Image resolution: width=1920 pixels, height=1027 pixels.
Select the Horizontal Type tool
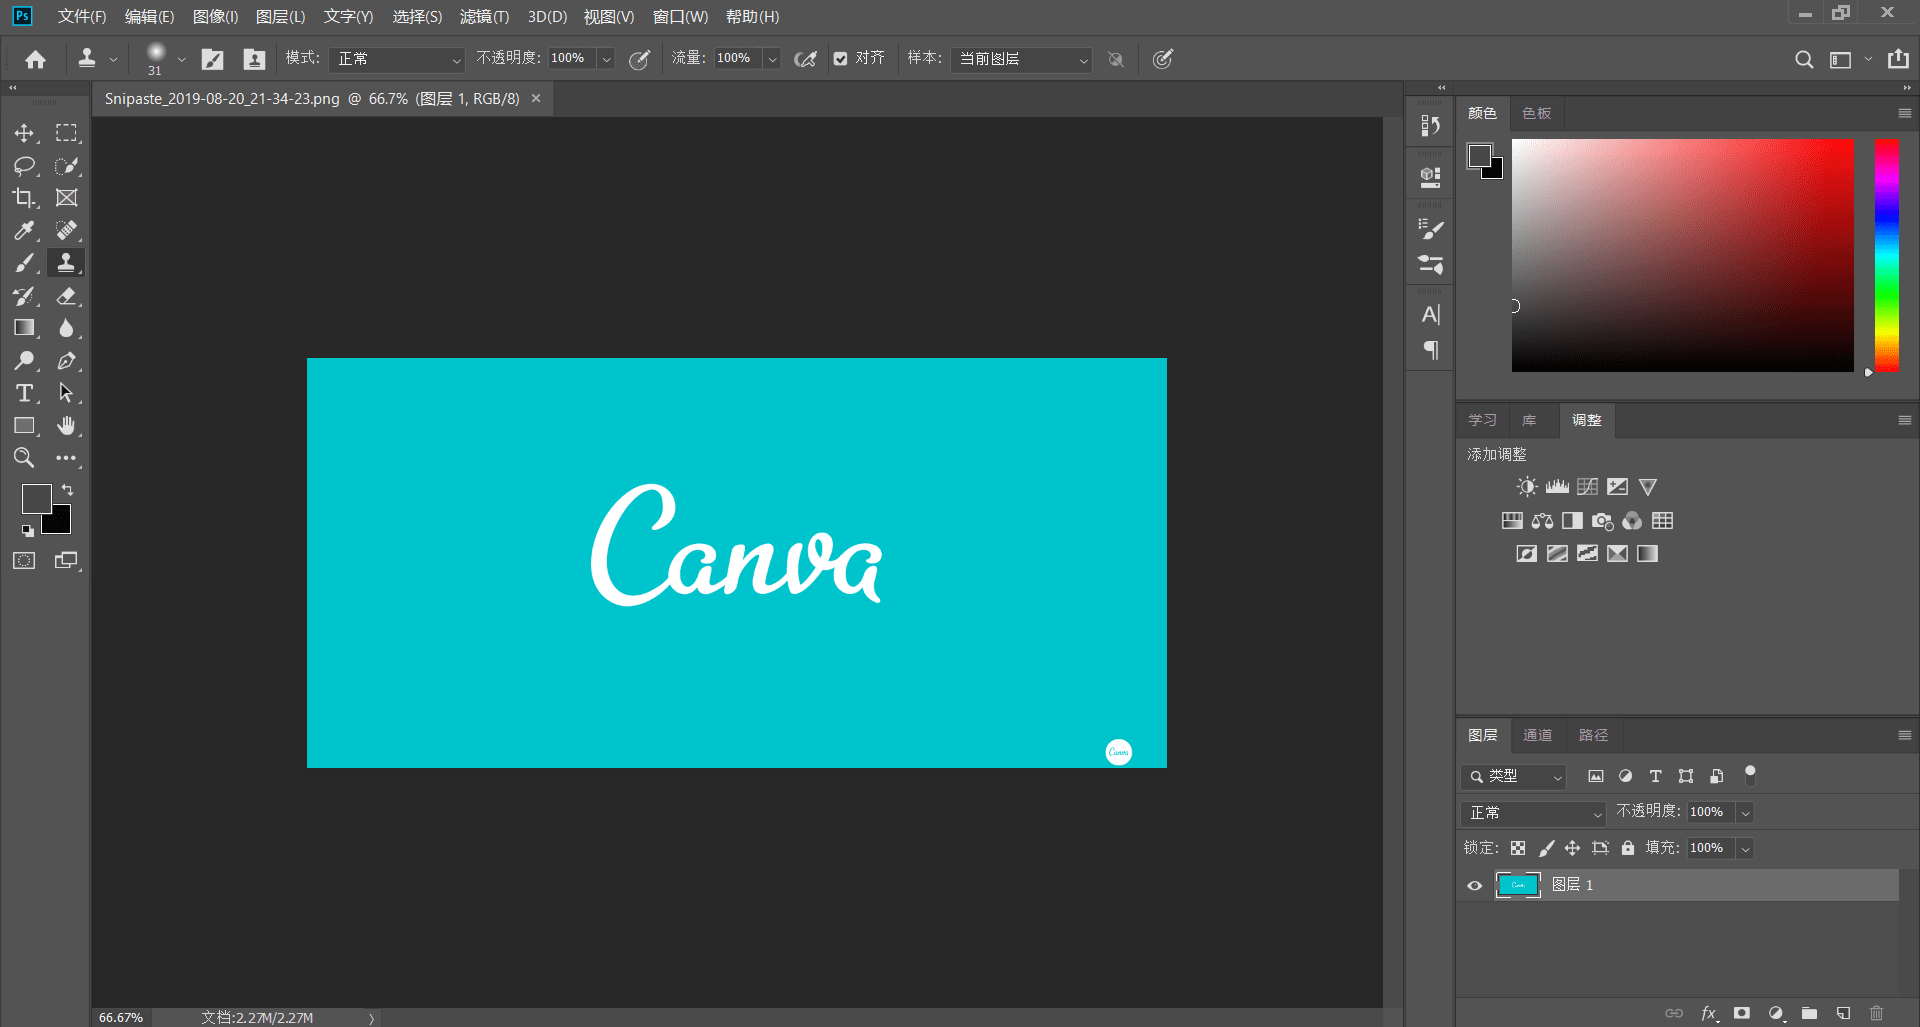[24, 393]
